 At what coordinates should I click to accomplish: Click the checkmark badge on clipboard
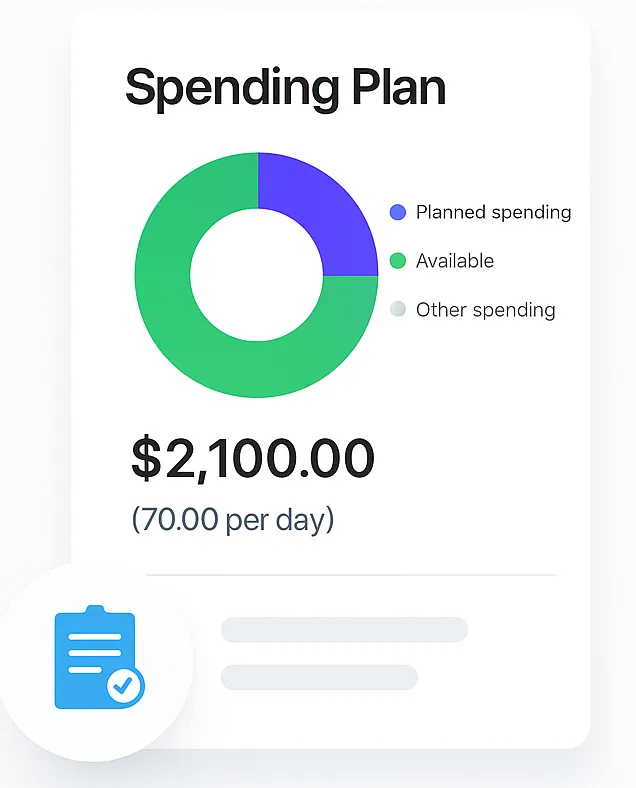[125, 686]
